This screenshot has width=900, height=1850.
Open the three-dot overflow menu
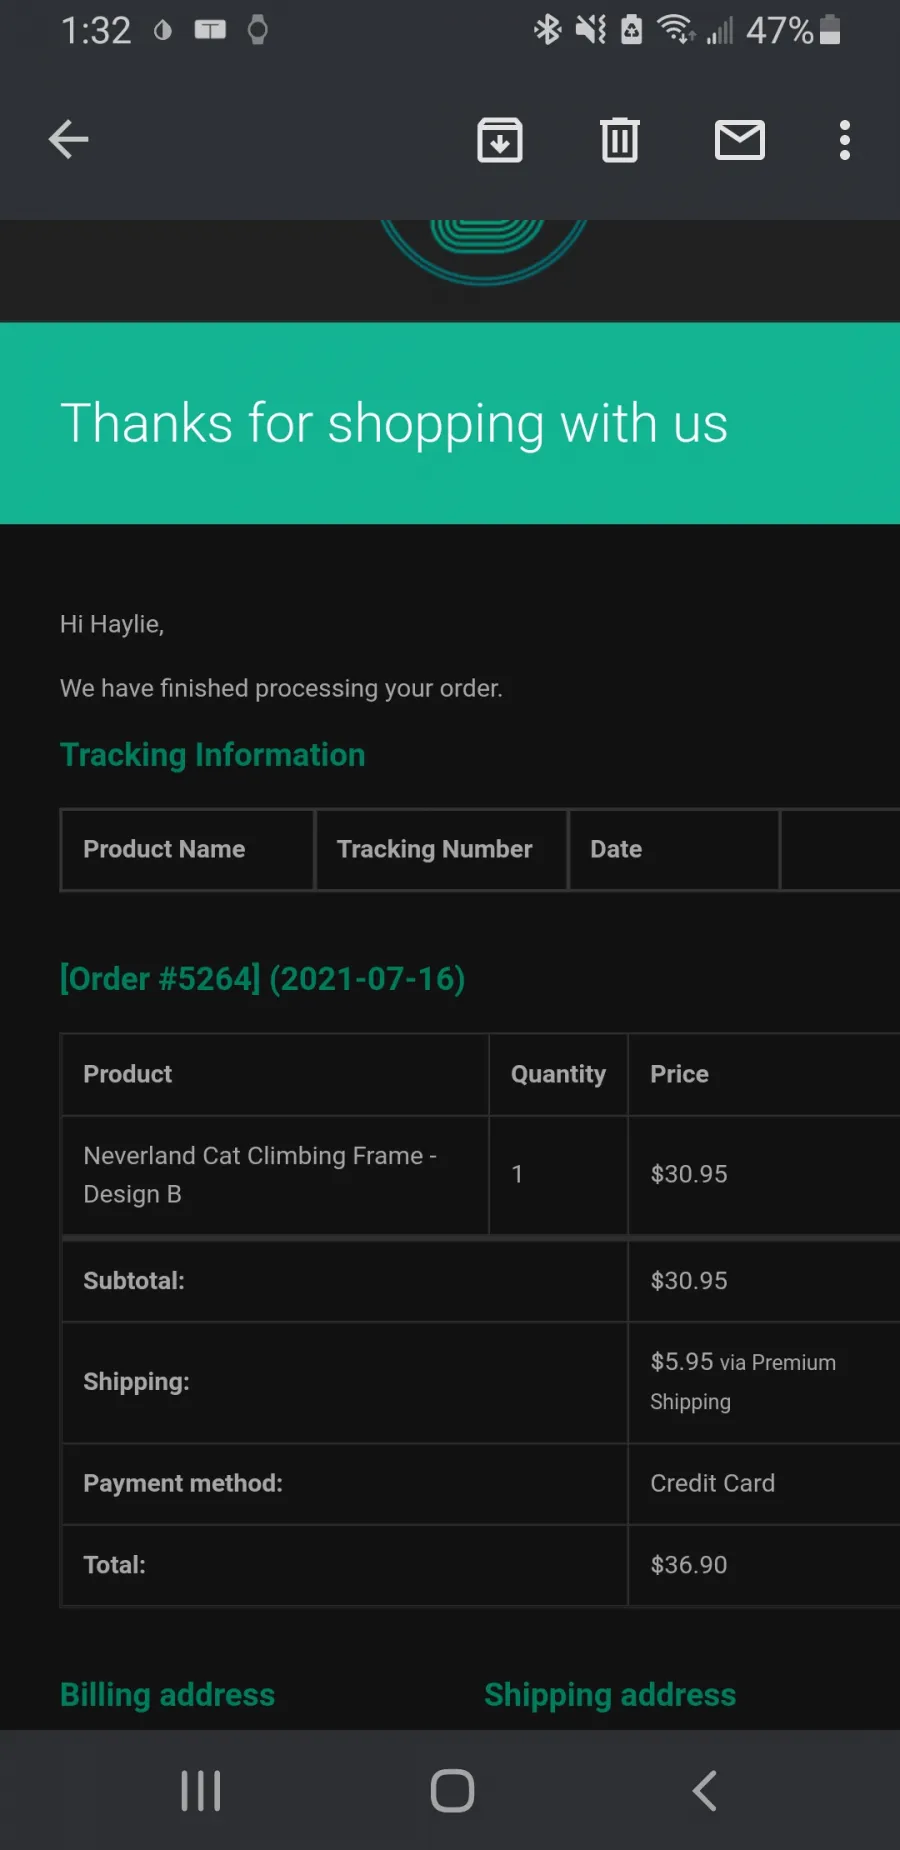tap(845, 140)
